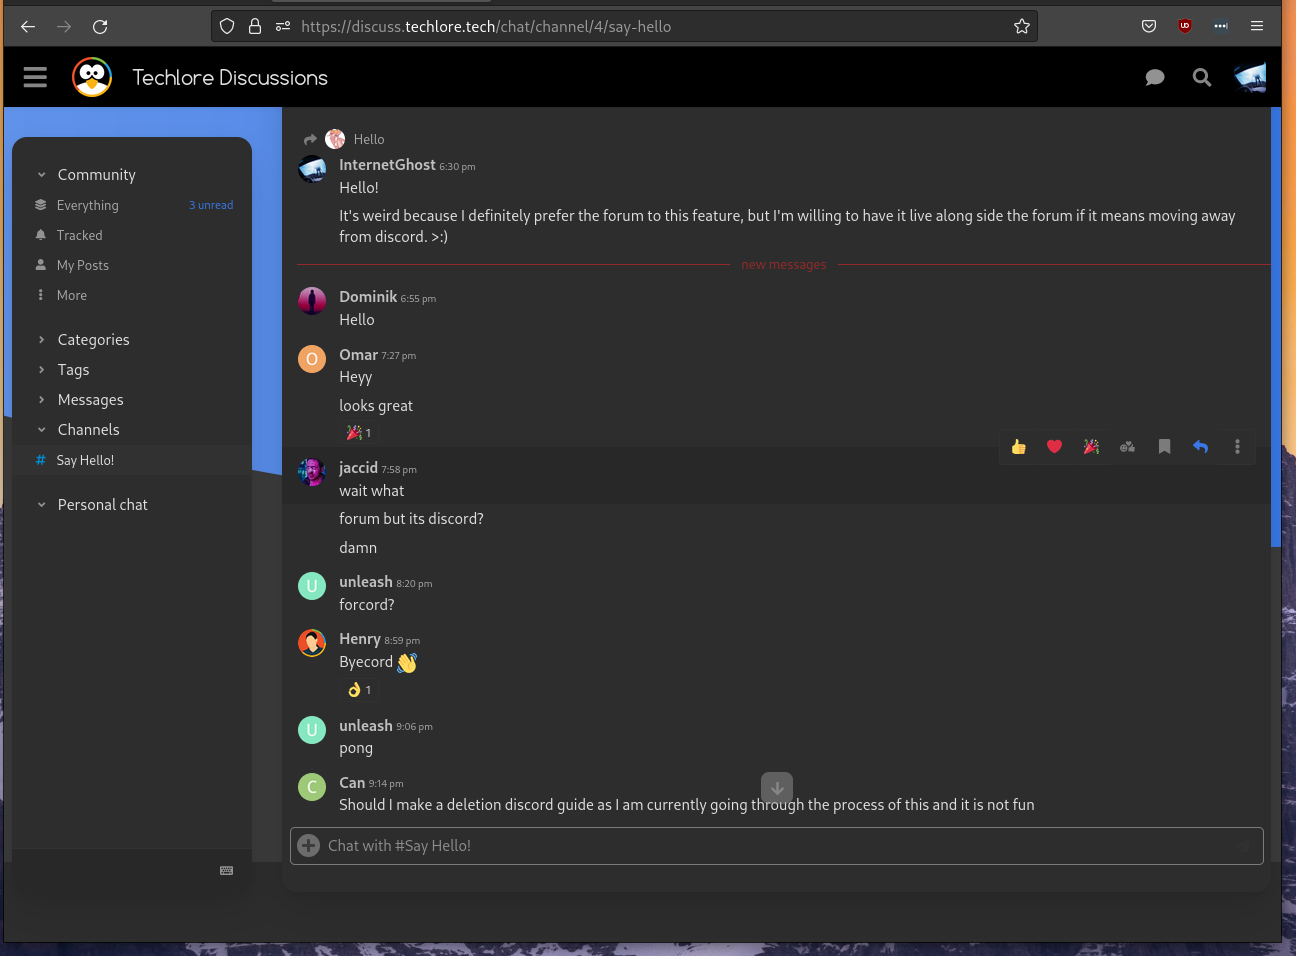Reply to the hovered message

(1200, 447)
